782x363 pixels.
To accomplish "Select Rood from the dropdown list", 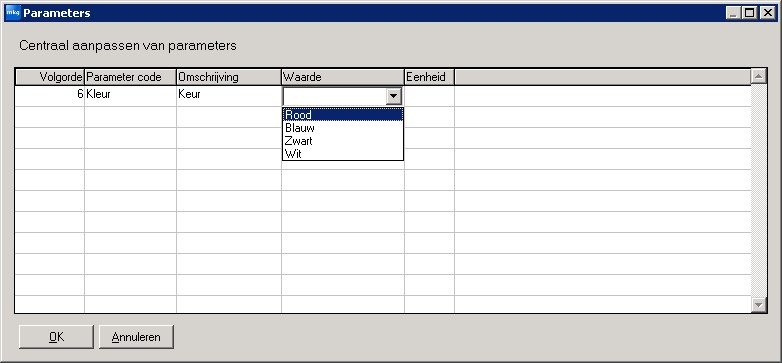I will click(343, 115).
